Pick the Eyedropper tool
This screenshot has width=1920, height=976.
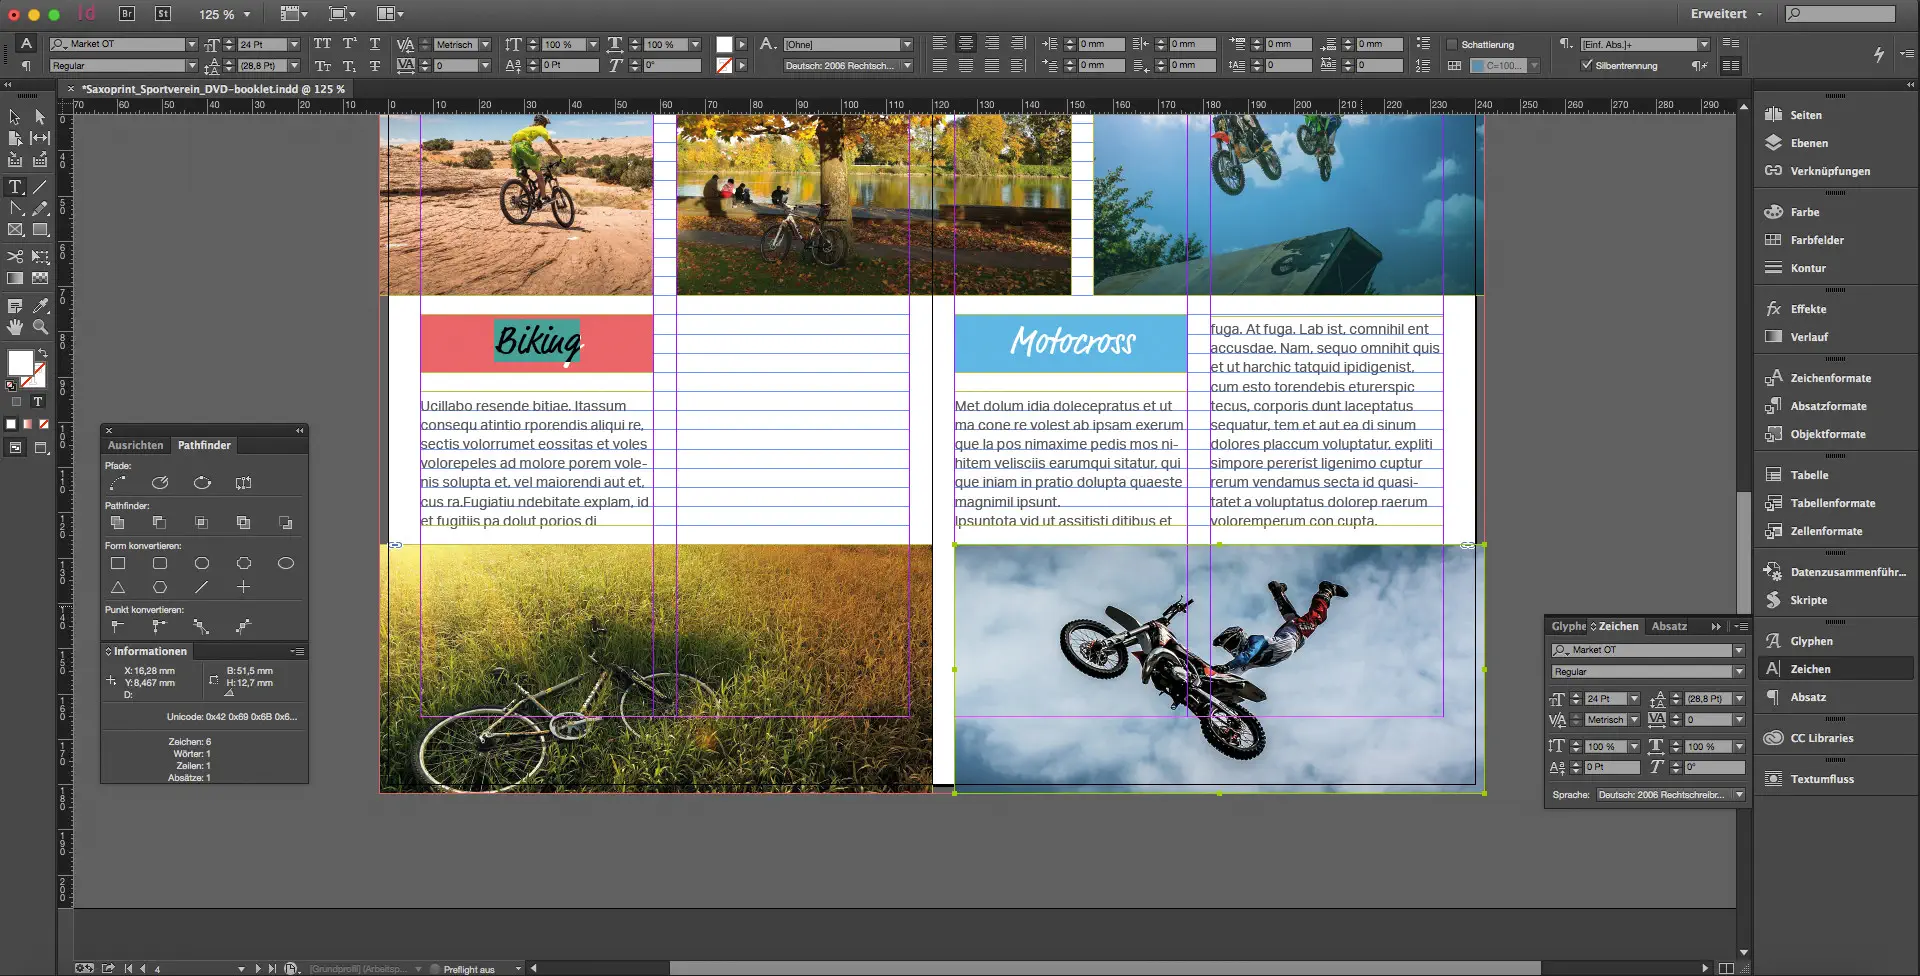[x=40, y=306]
